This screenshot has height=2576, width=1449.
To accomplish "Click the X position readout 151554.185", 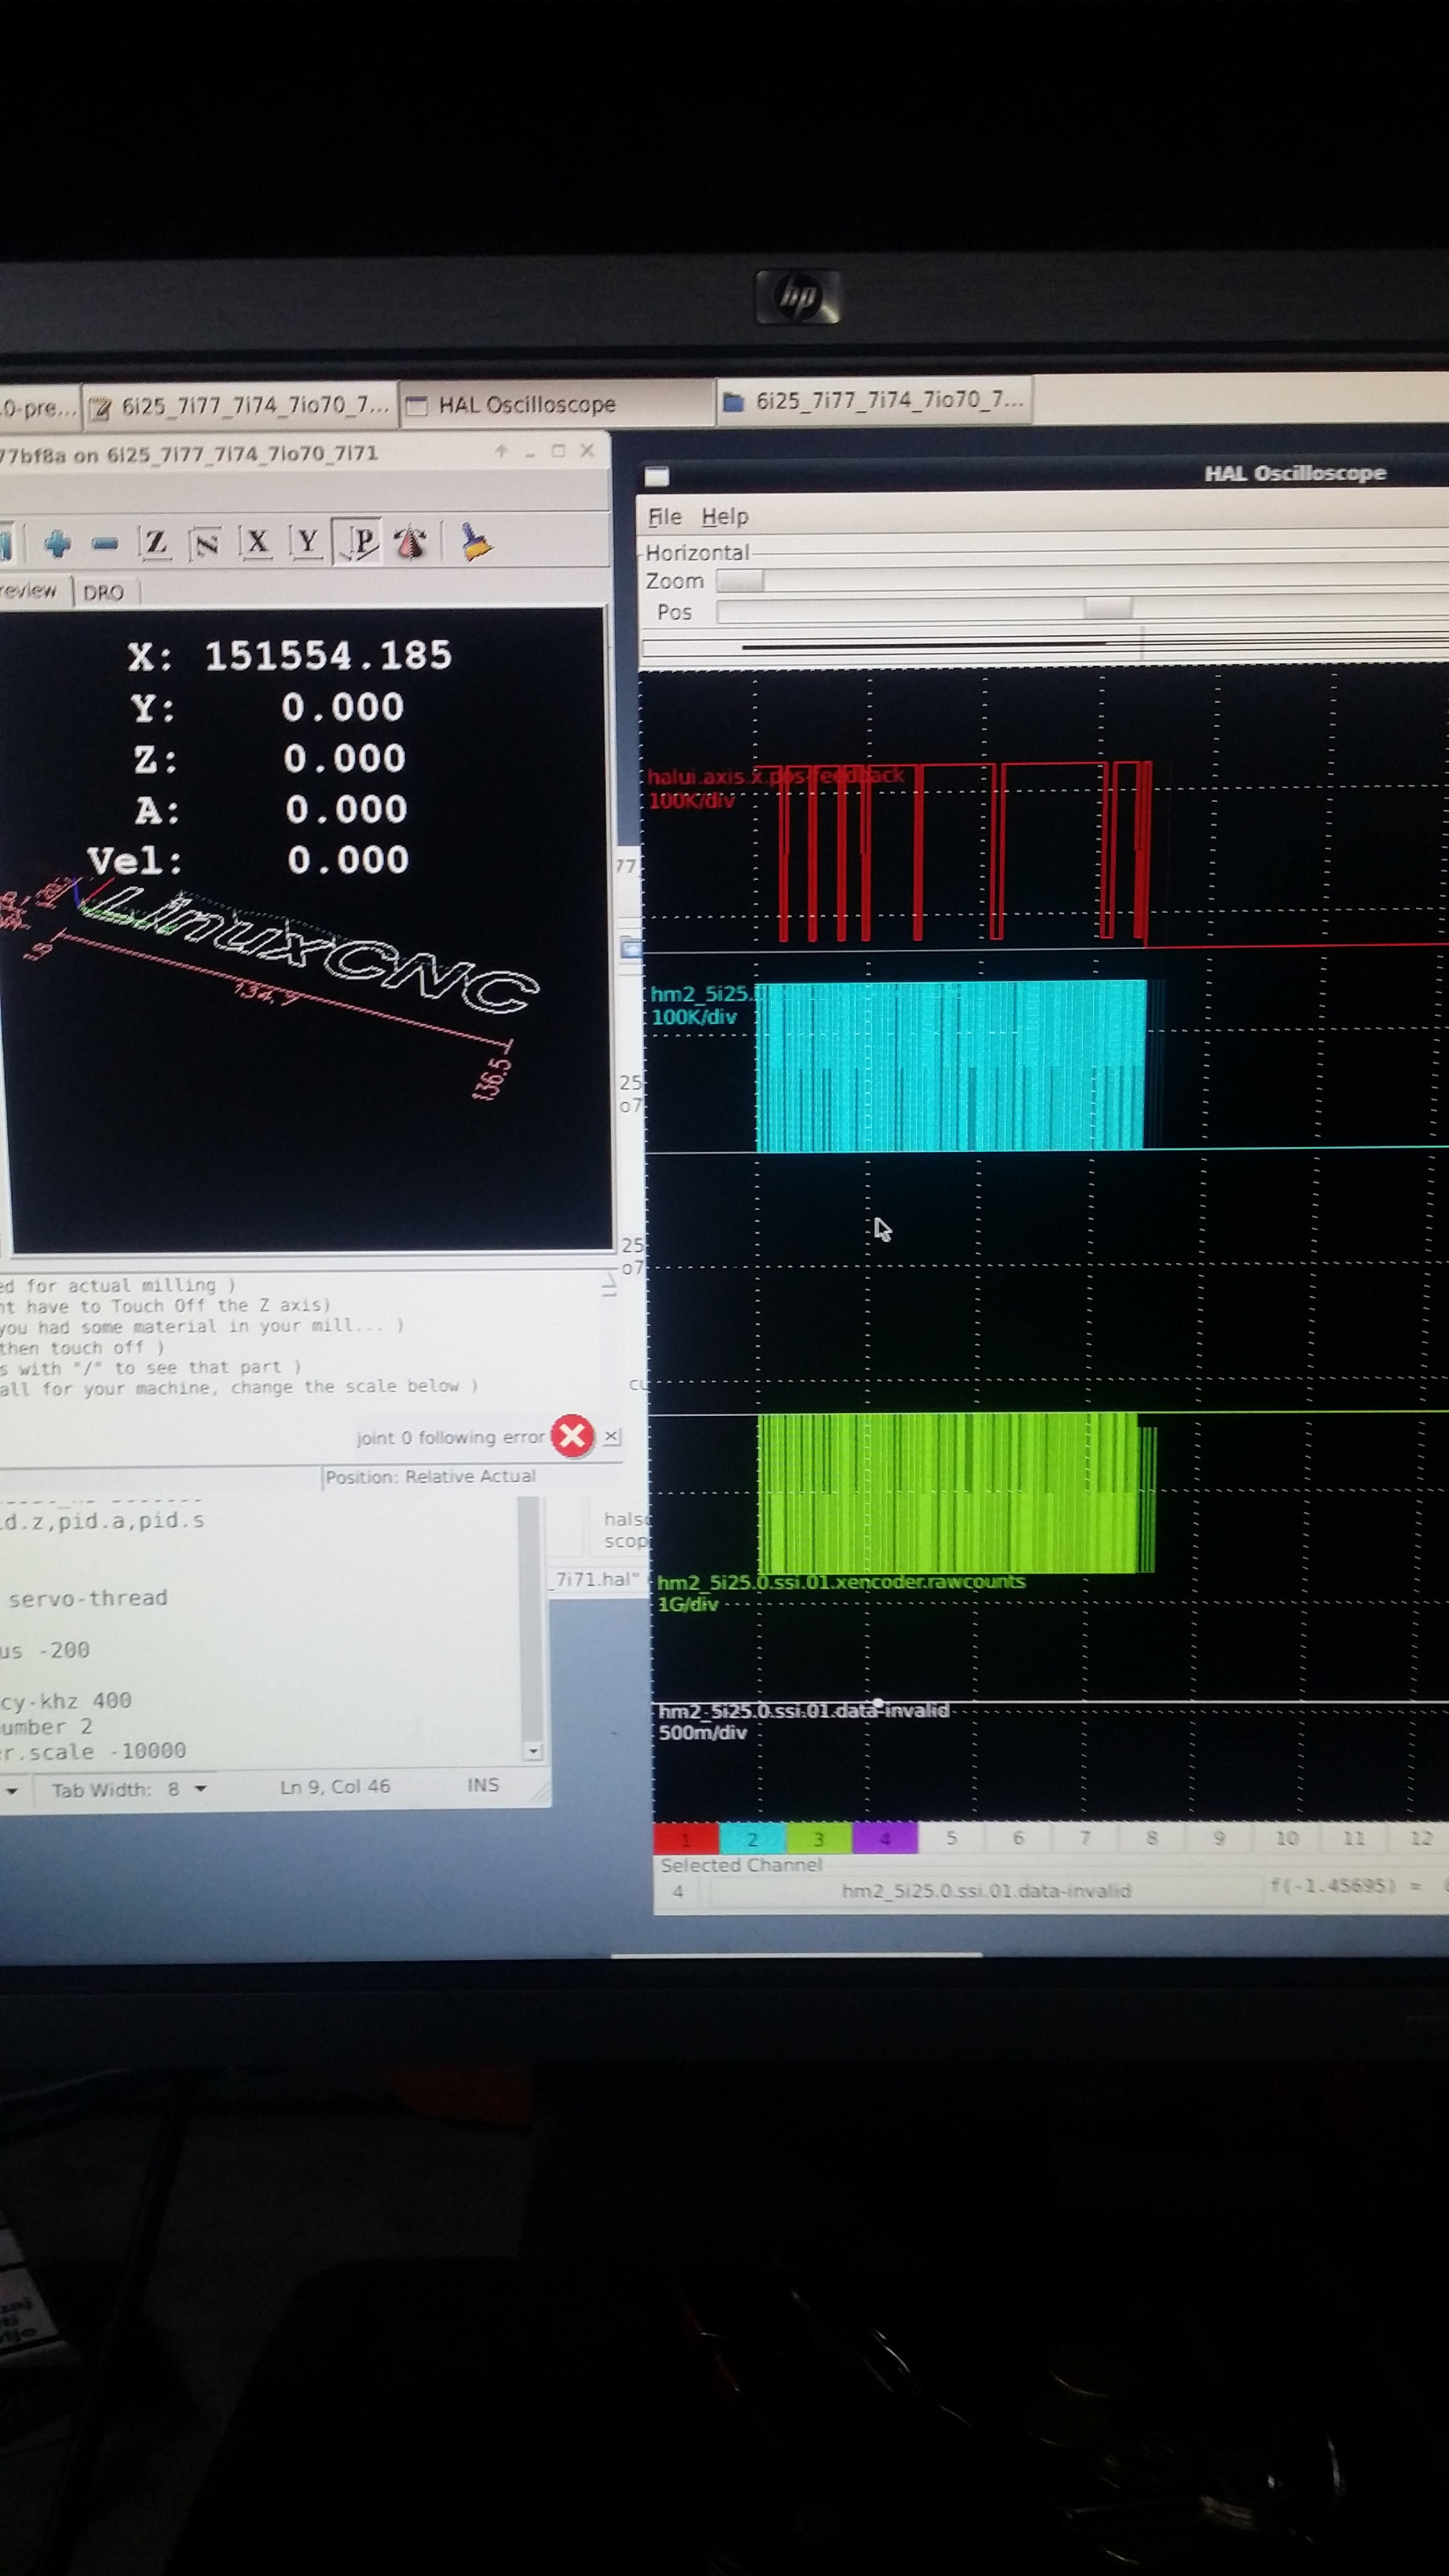I will tap(328, 656).
